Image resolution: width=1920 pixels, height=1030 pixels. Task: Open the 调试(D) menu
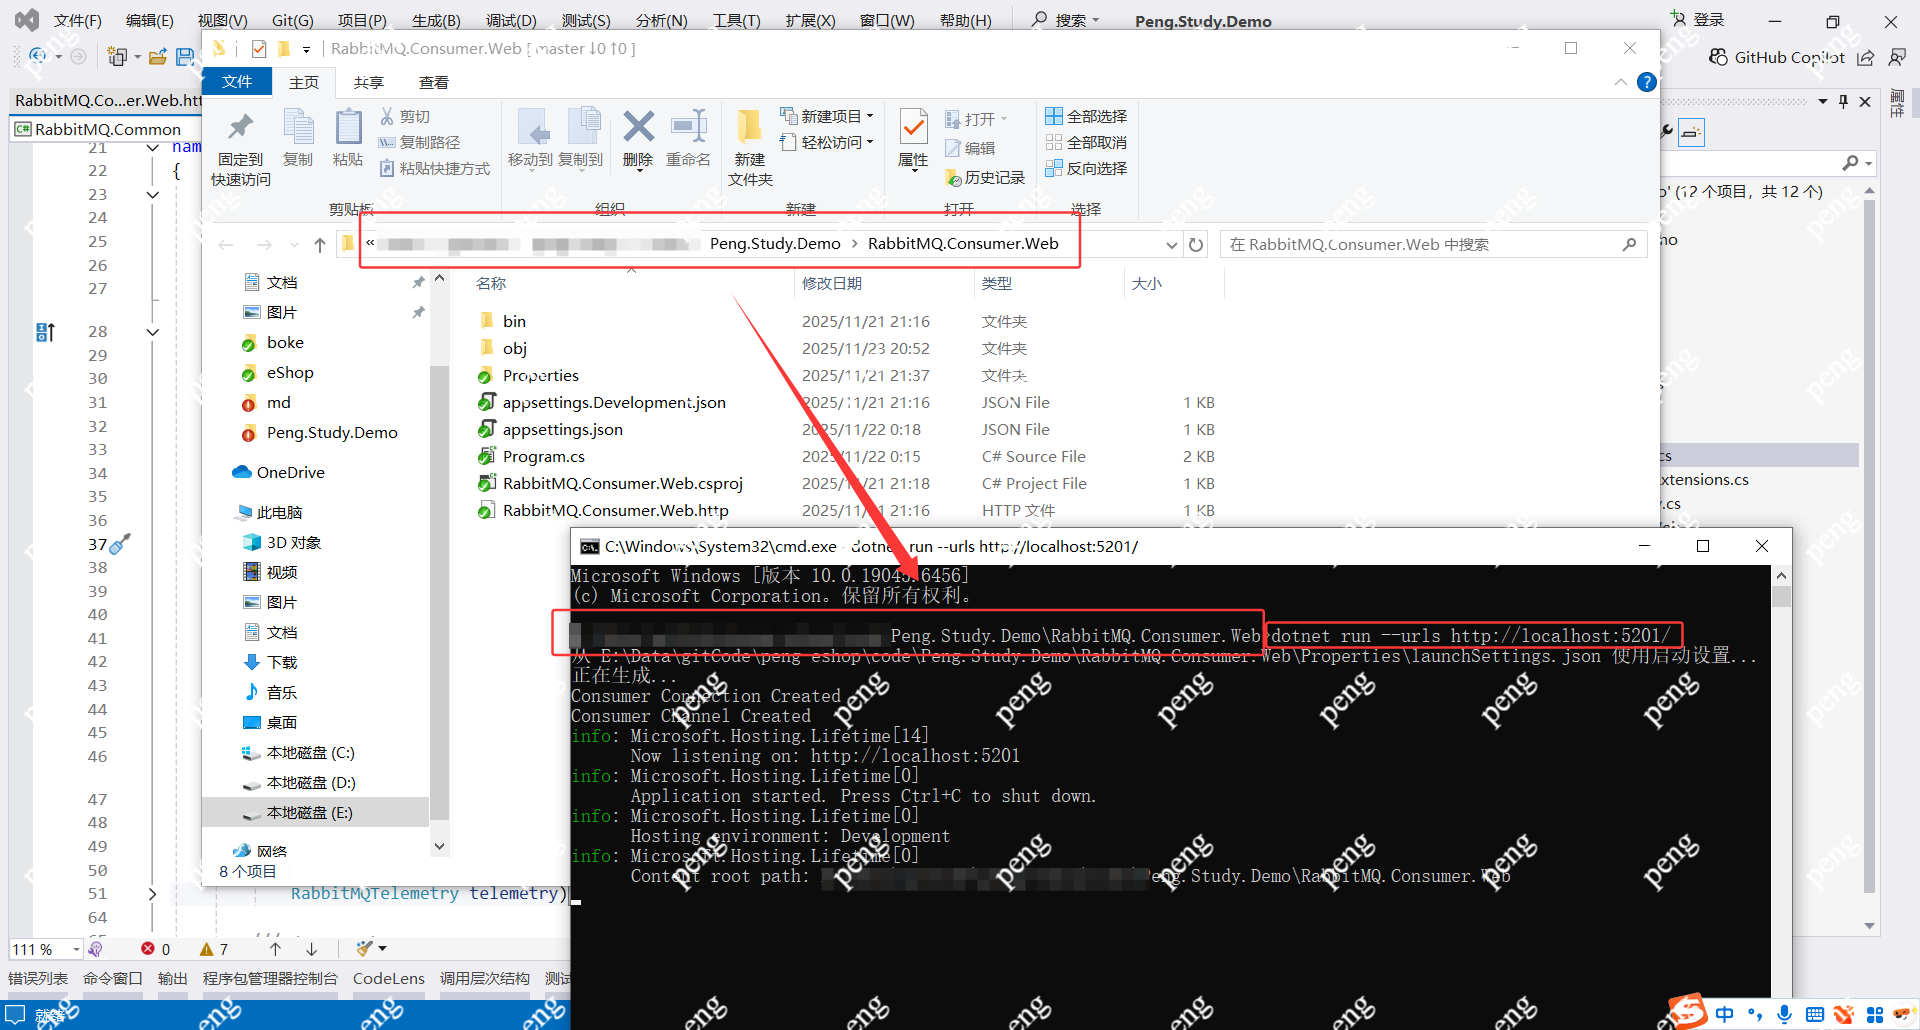click(511, 20)
